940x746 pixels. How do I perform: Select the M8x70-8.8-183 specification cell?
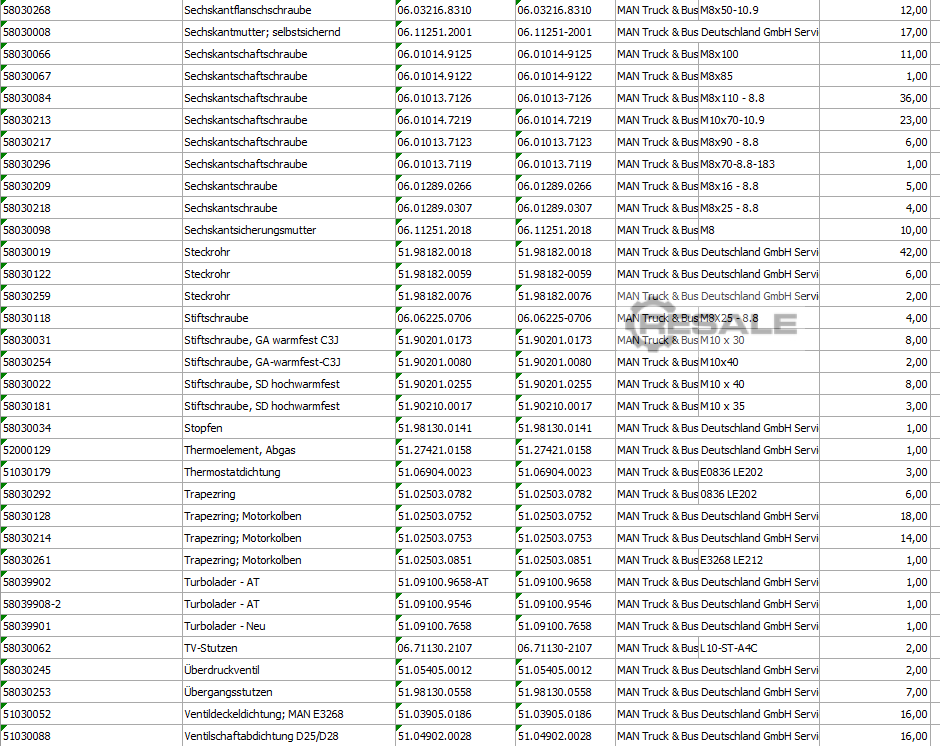tap(758, 164)
